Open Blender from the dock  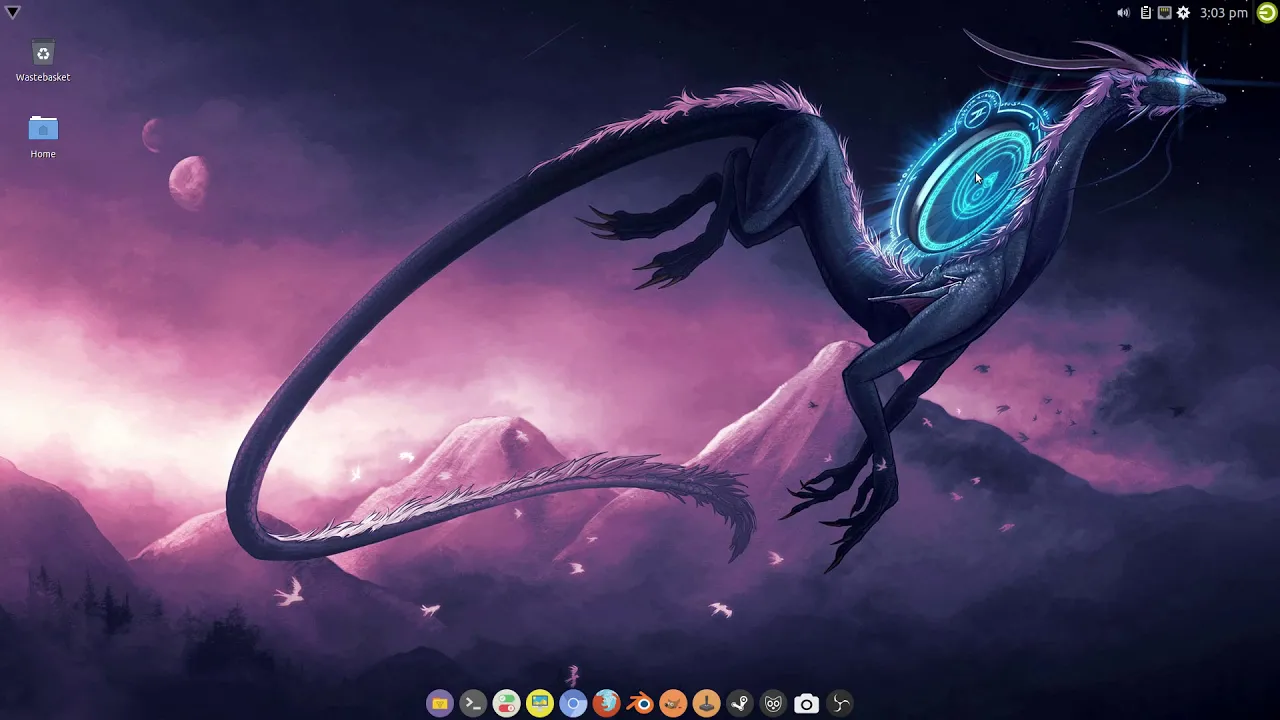640,704
